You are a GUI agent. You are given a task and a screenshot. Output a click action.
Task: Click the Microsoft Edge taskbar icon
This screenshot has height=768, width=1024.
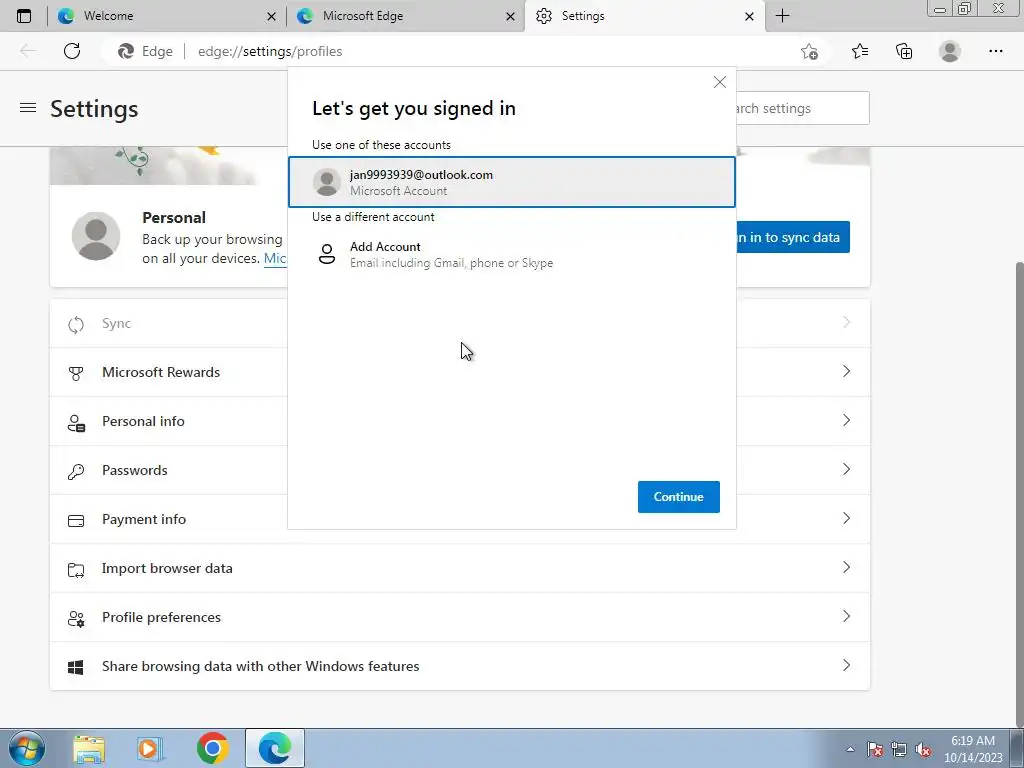click(x=274, y=748)
